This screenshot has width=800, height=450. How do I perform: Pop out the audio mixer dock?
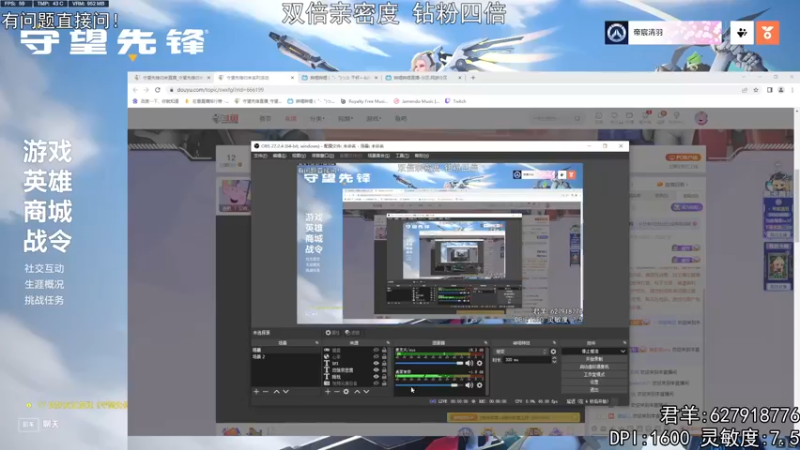point(485,343)
